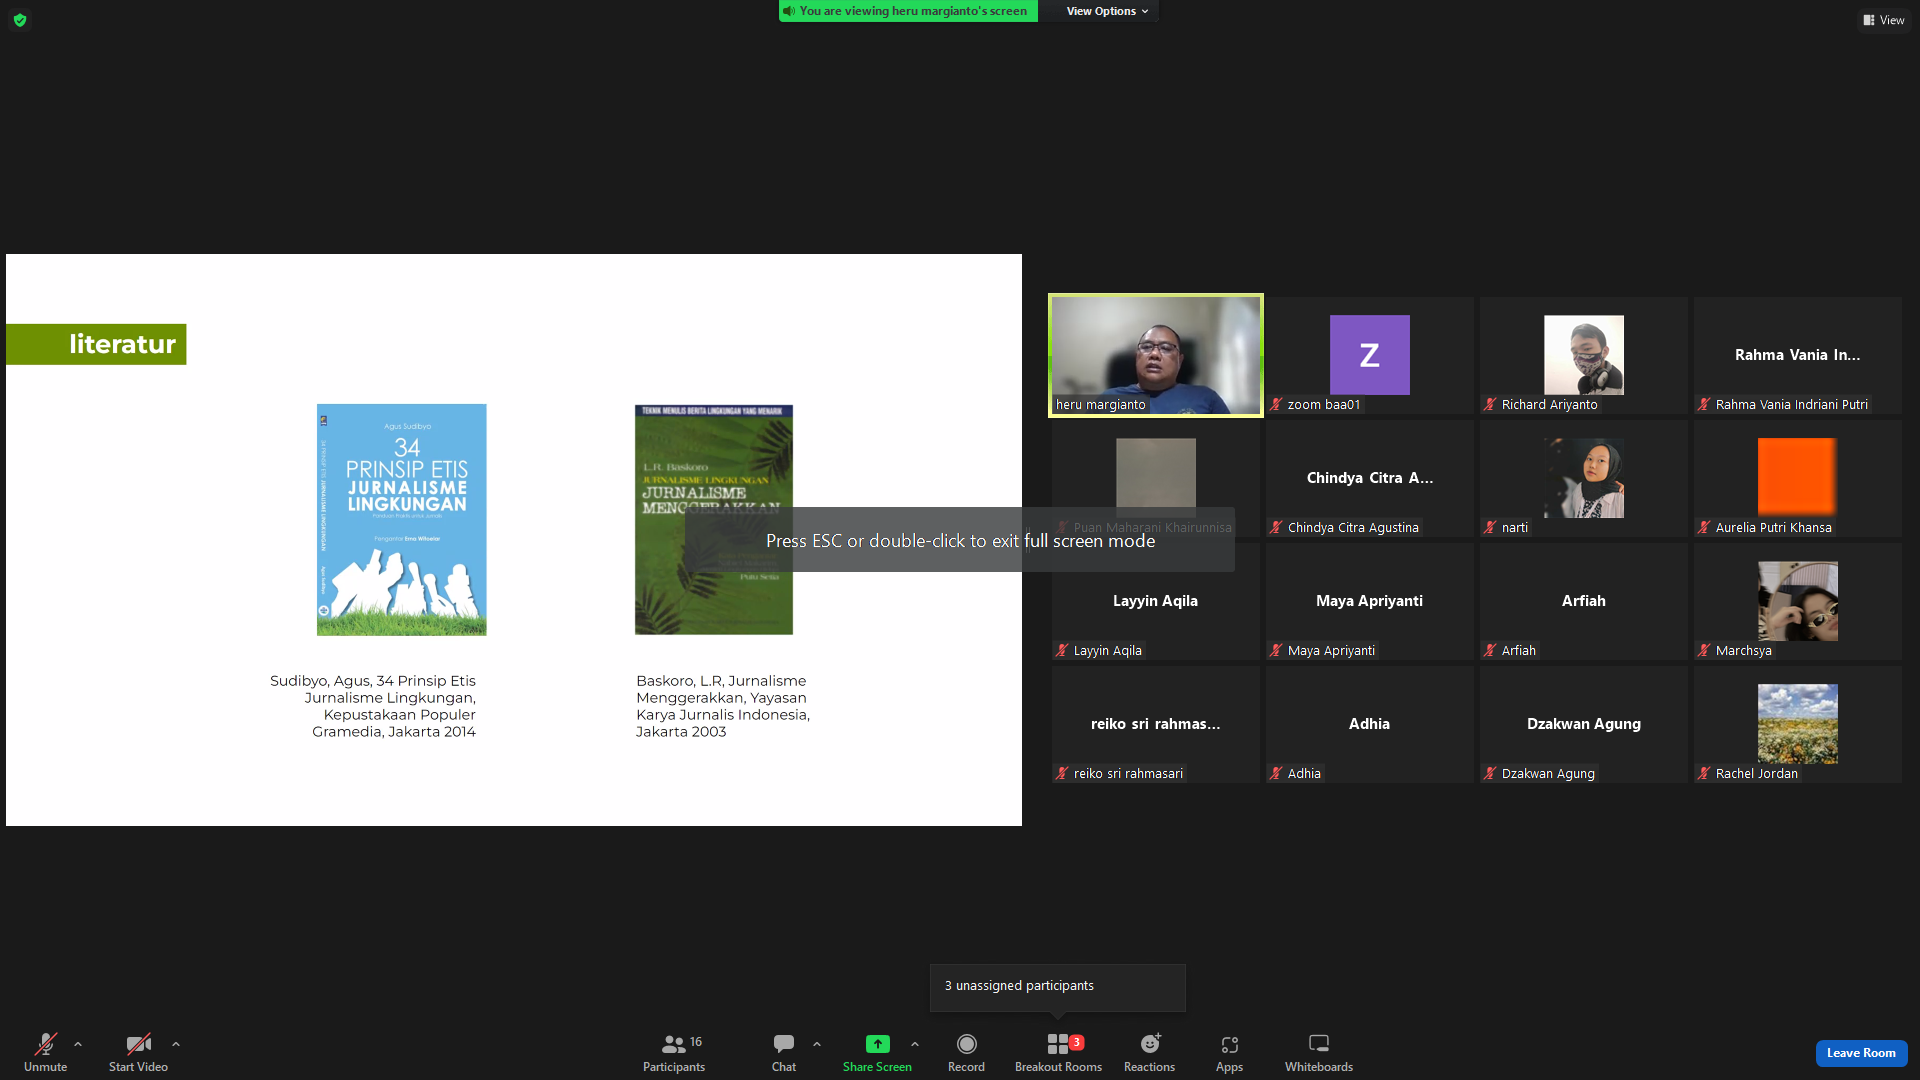Open Whiteboards
Viewport: 1920px width, 1080px height.
(x=1319, y=1053)
